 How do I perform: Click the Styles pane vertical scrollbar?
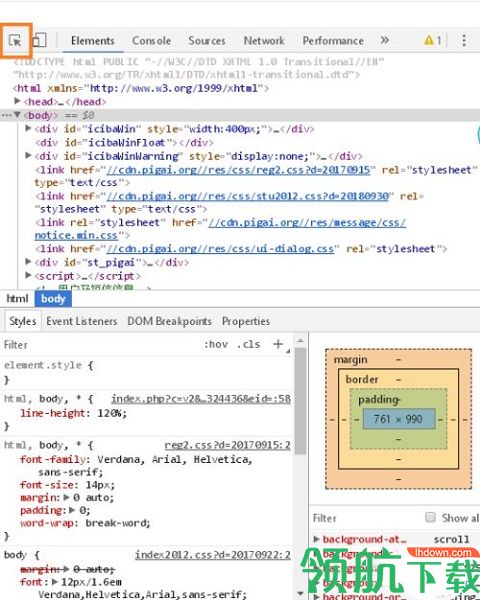(x=301, y=401)
